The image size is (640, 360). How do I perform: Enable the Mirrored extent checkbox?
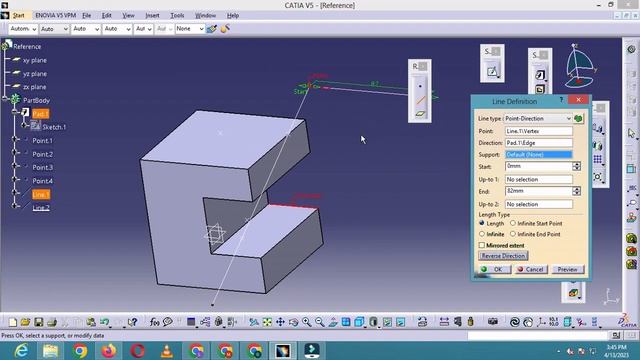tap(482, 245)
